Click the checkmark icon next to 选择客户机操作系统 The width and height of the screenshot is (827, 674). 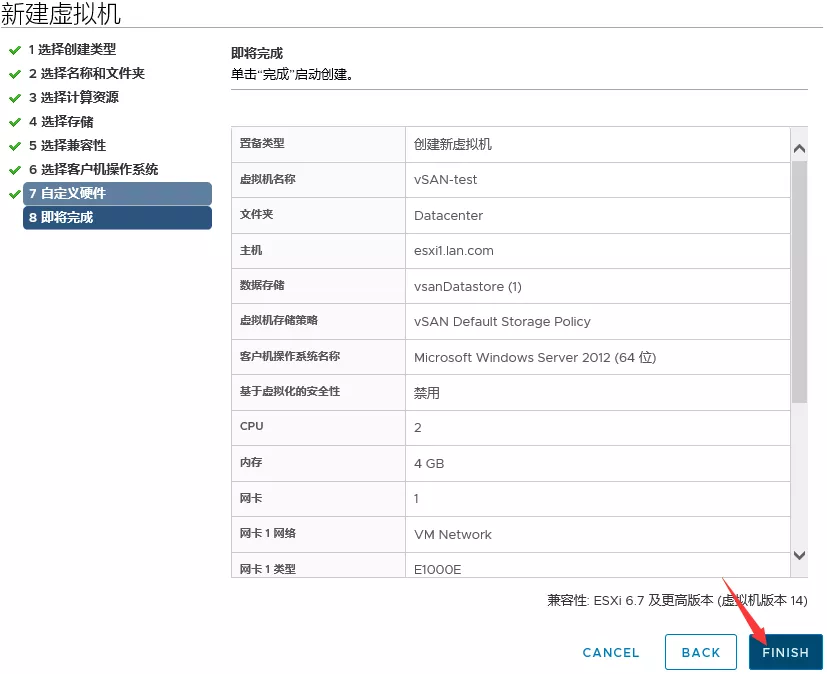[x=14, y=169]
